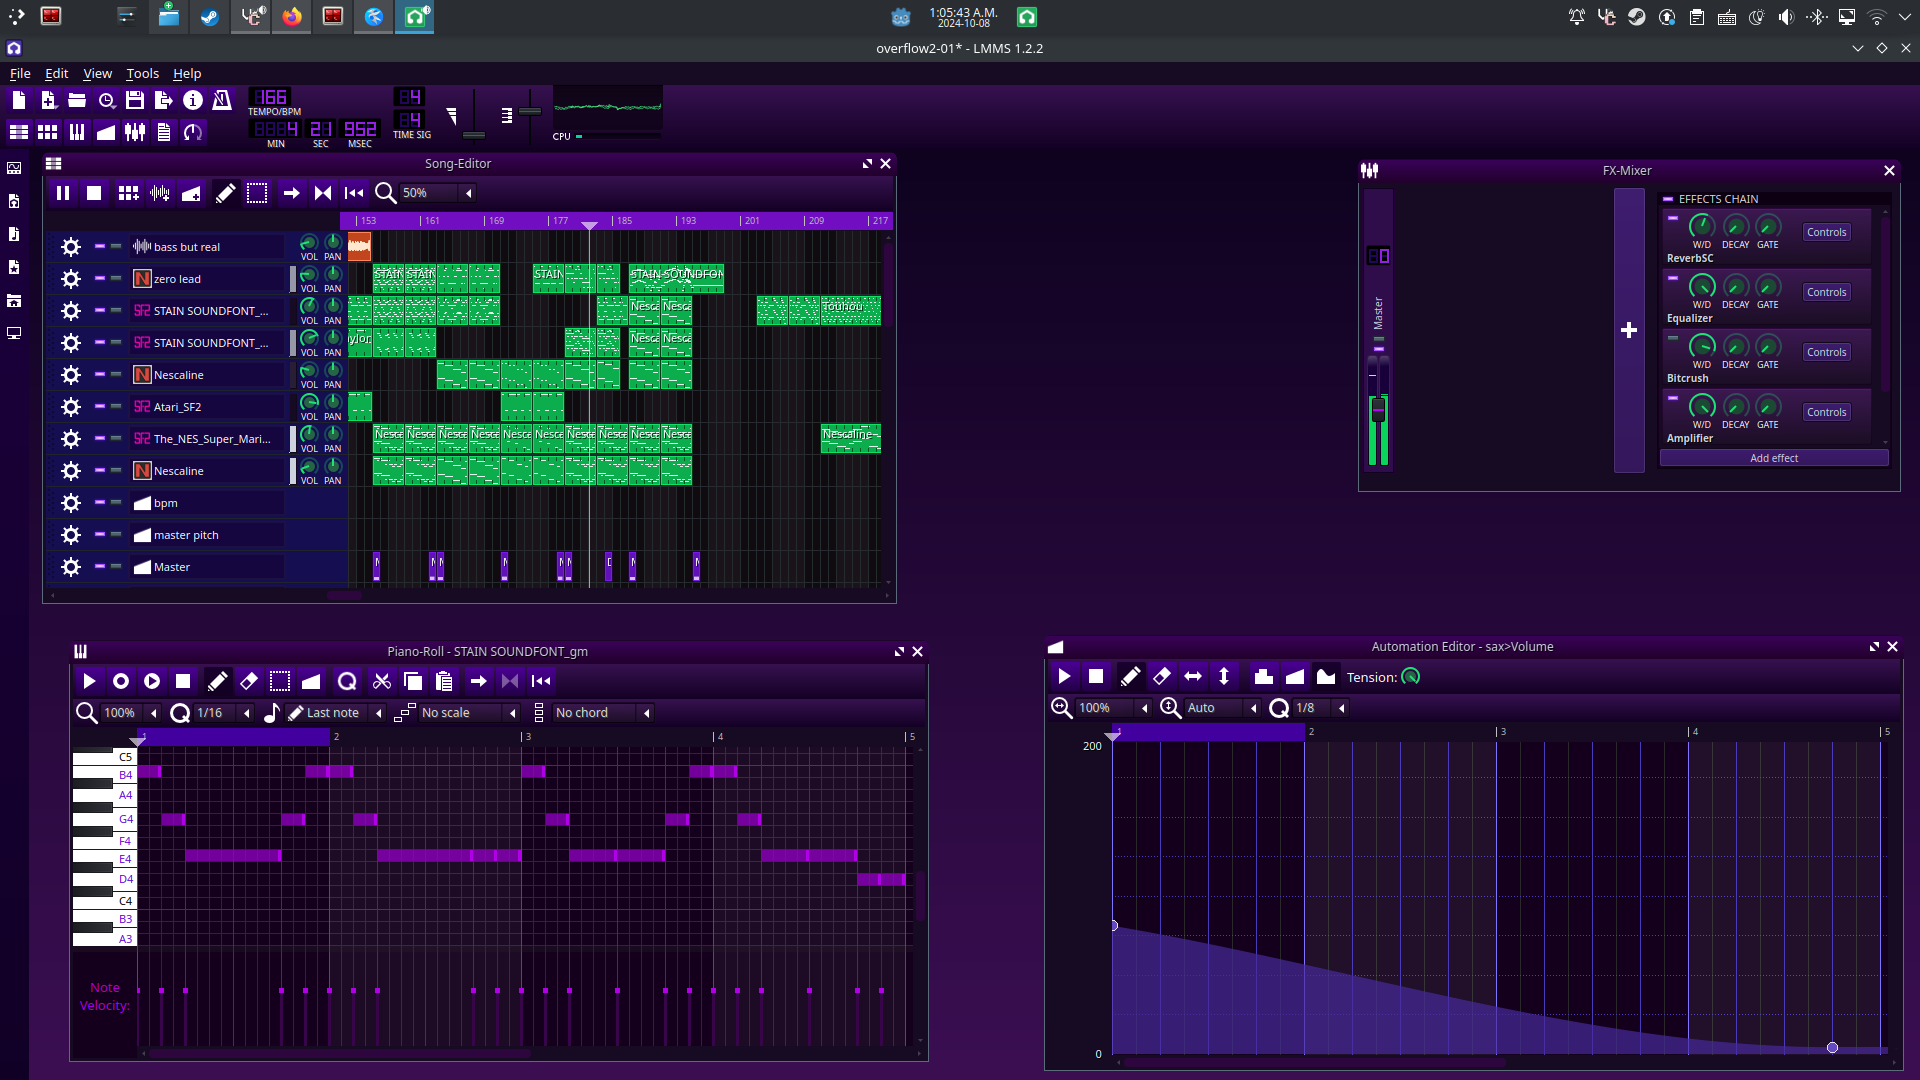
Task: Select discrete progression in Automation Editor
Action: point(1264,677)
